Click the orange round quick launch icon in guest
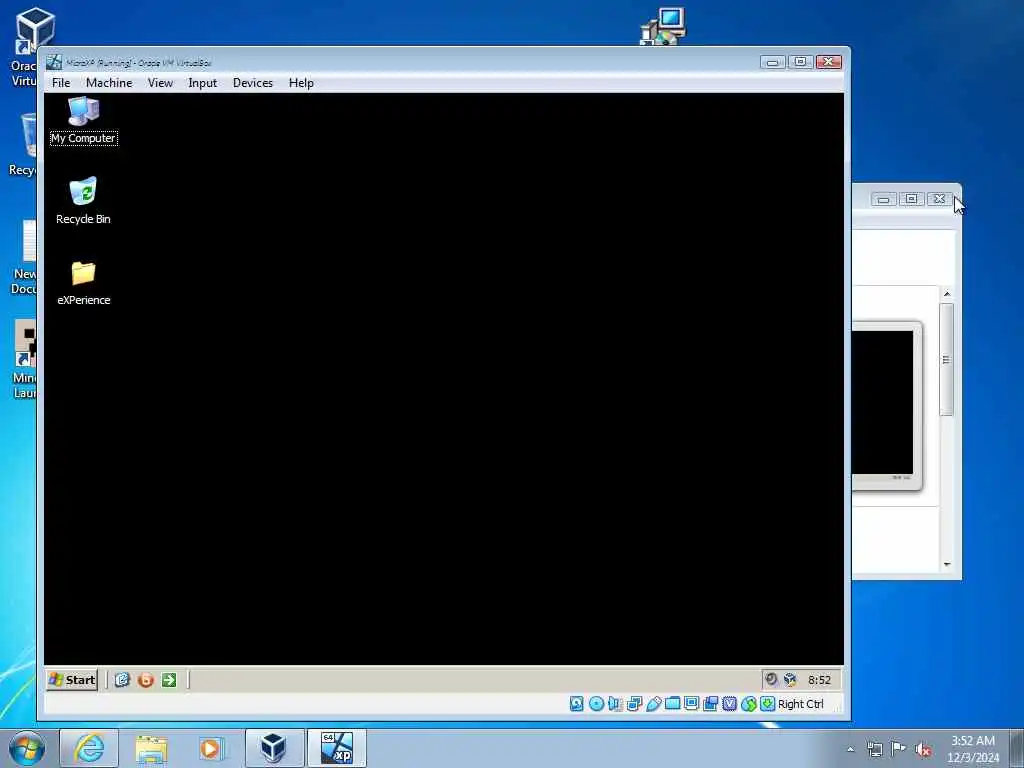1024x768 pixels. point(146,680)
